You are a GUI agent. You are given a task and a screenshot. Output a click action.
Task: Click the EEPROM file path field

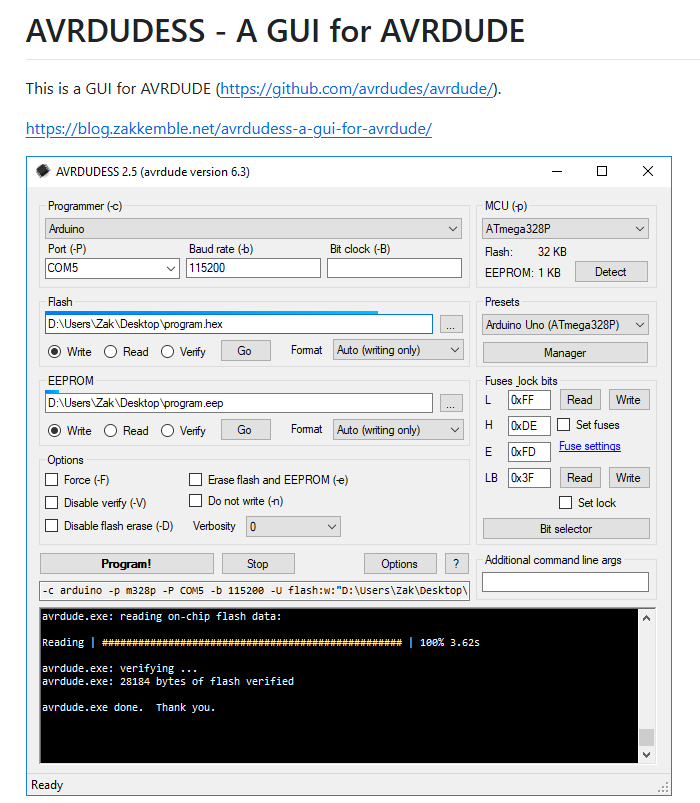click(x=239, y=403)
